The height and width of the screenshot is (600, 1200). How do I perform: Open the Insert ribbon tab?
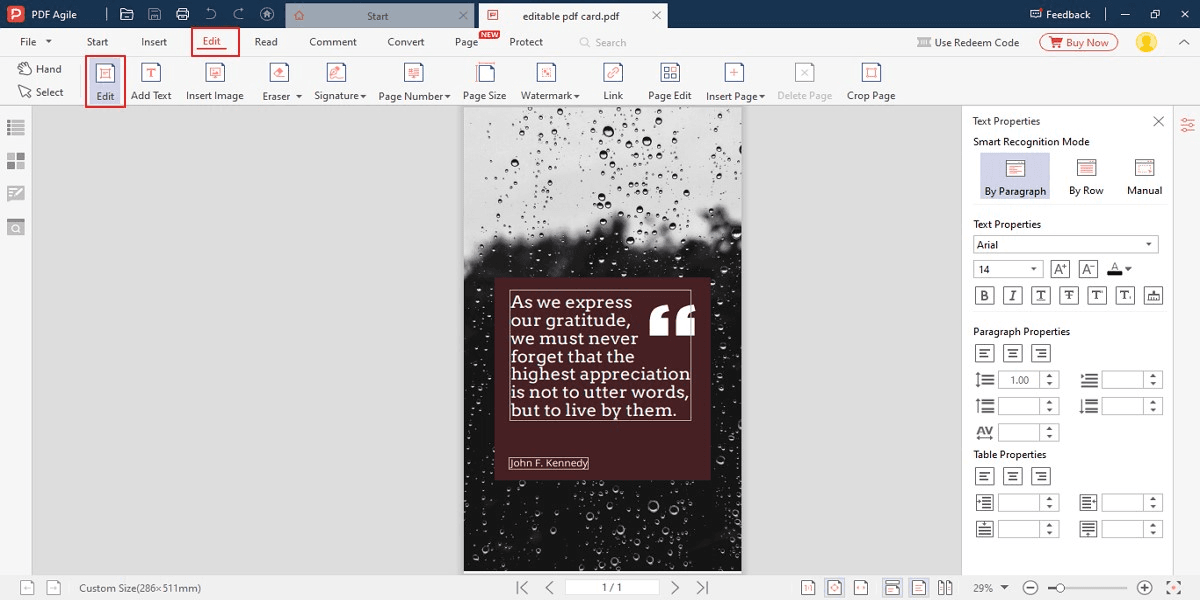[154, 42]
